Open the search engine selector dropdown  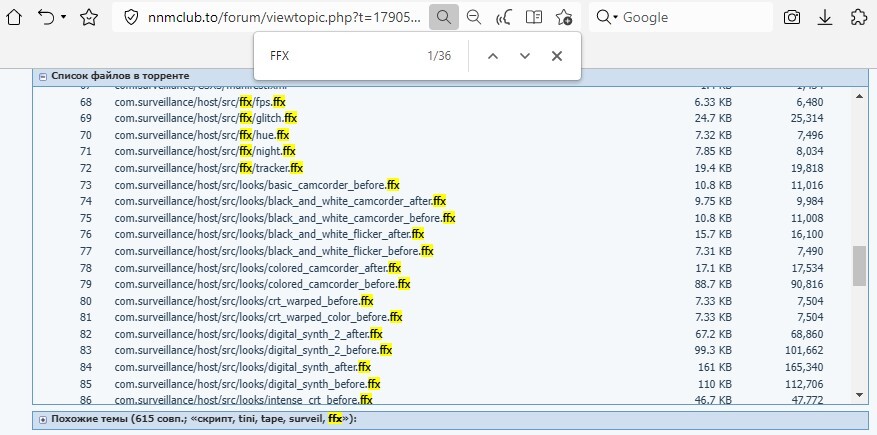coord(607,17)
